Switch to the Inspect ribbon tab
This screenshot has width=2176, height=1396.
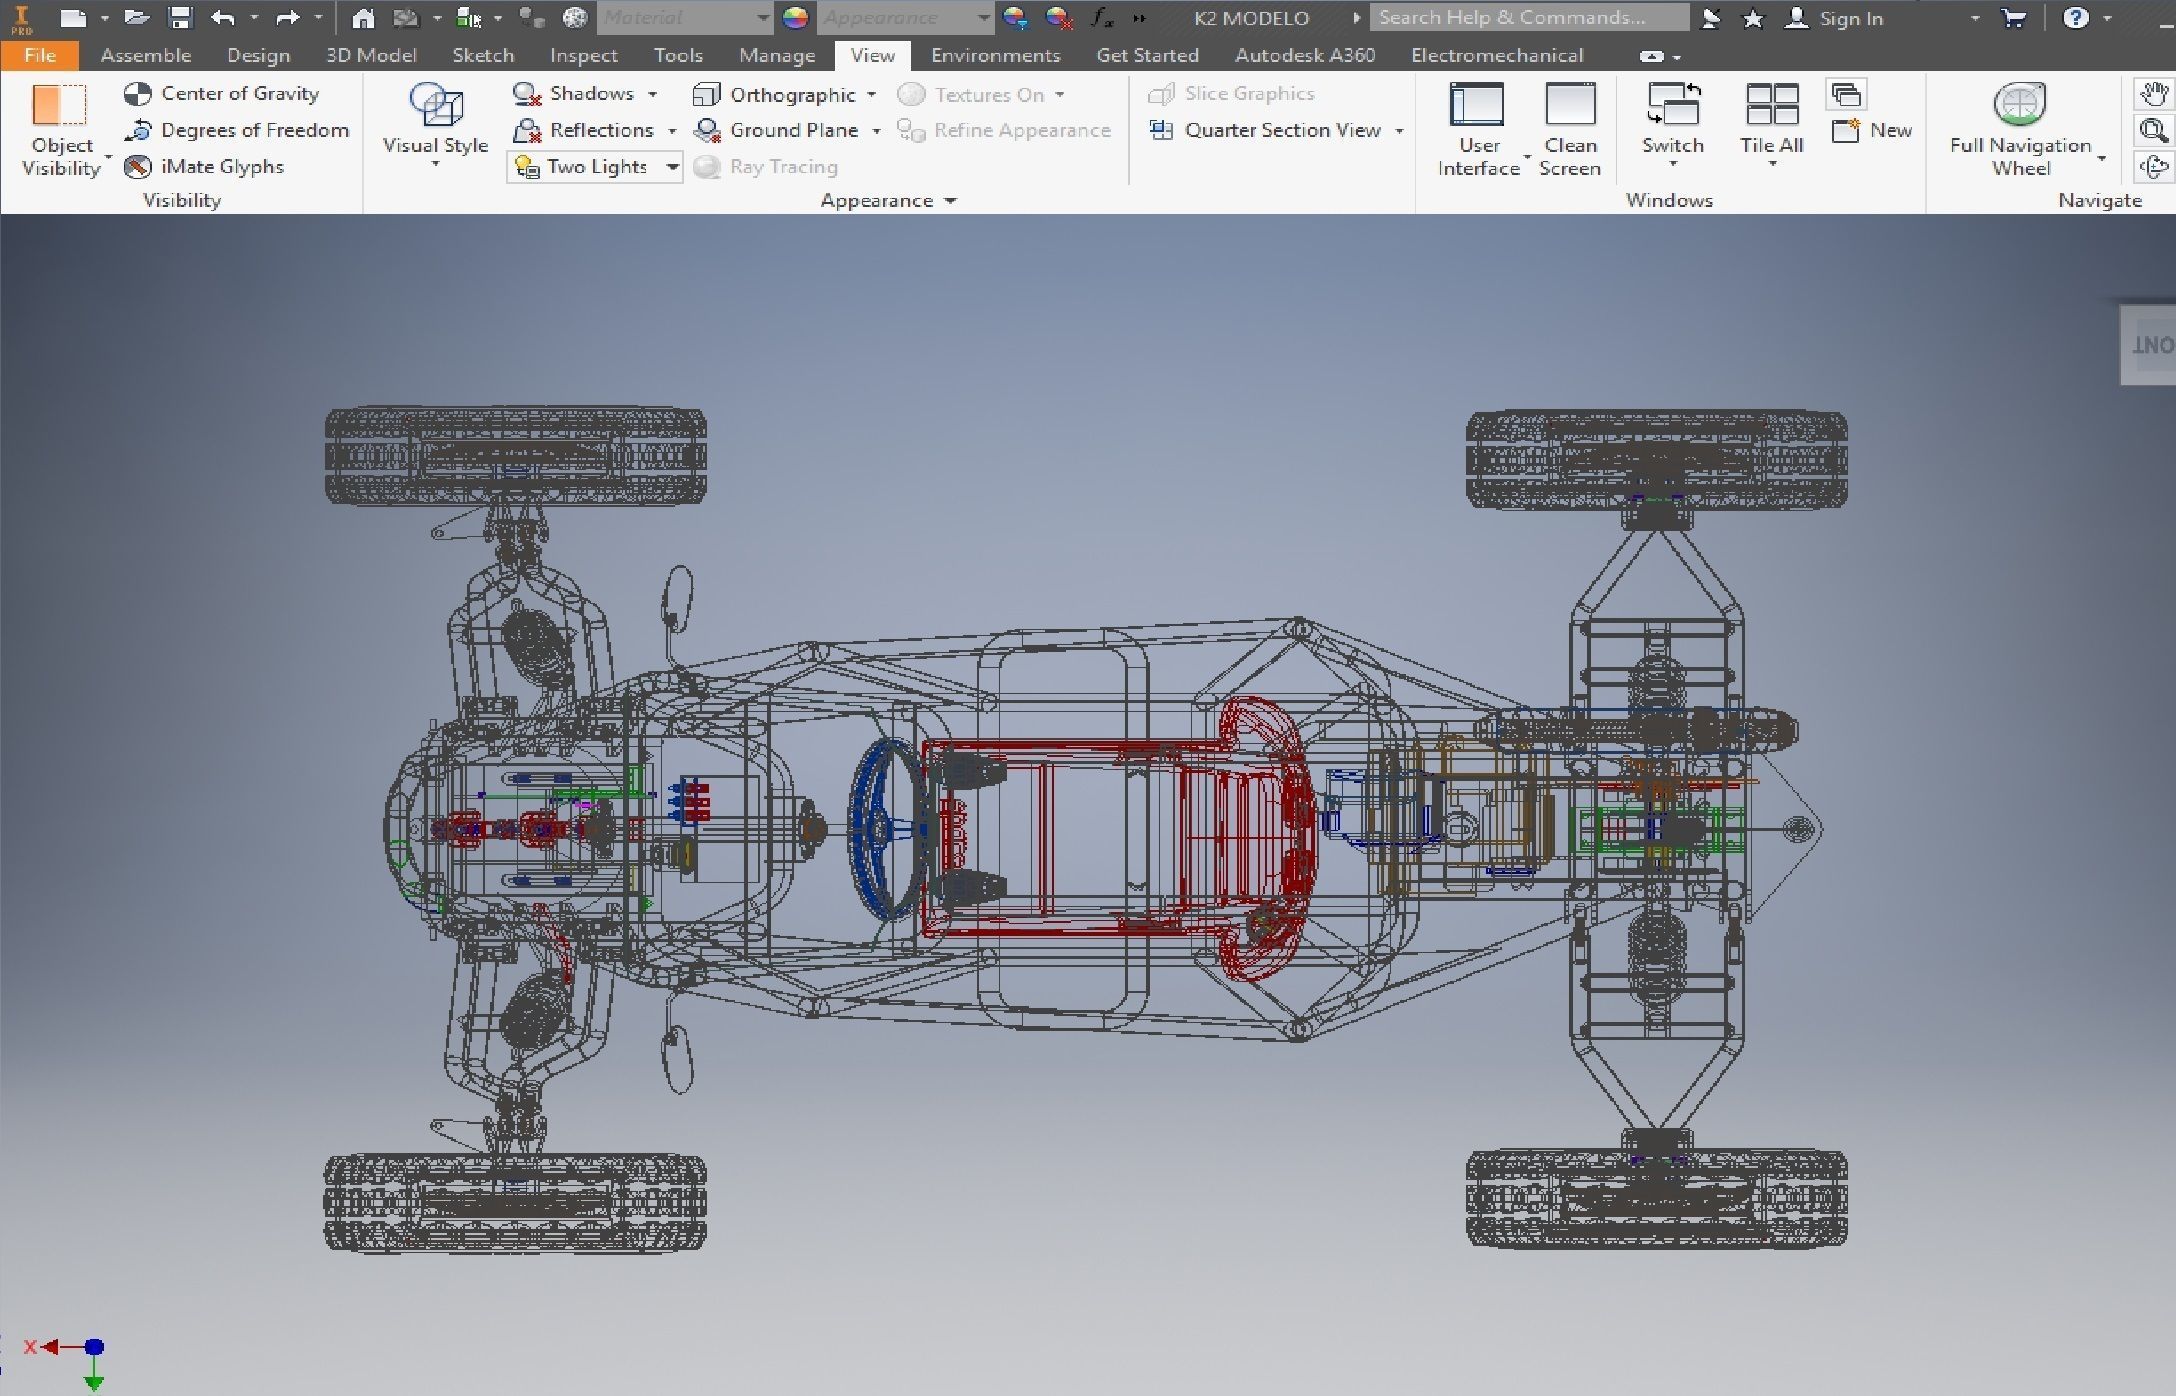[x=583, y=55]
